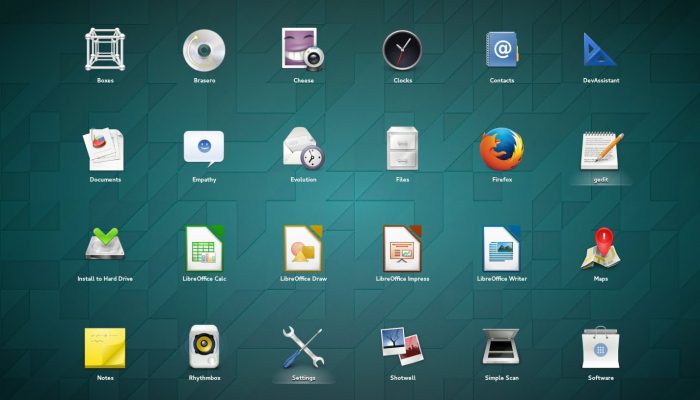This screenshot has height=400, width=700.
Task: Open Rhythmbox music player
Action: tap(204, 346)
